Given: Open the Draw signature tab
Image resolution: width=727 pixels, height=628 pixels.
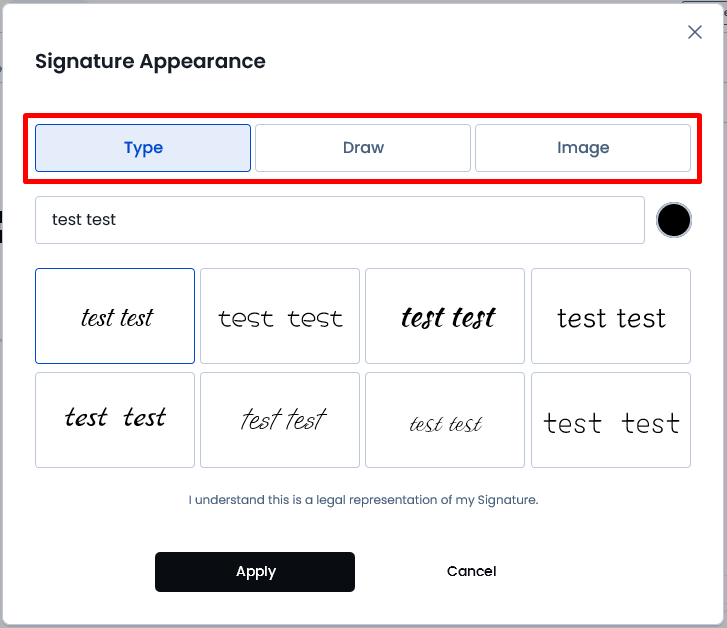Looking at the screenshot, I should [x=363, y=148].
